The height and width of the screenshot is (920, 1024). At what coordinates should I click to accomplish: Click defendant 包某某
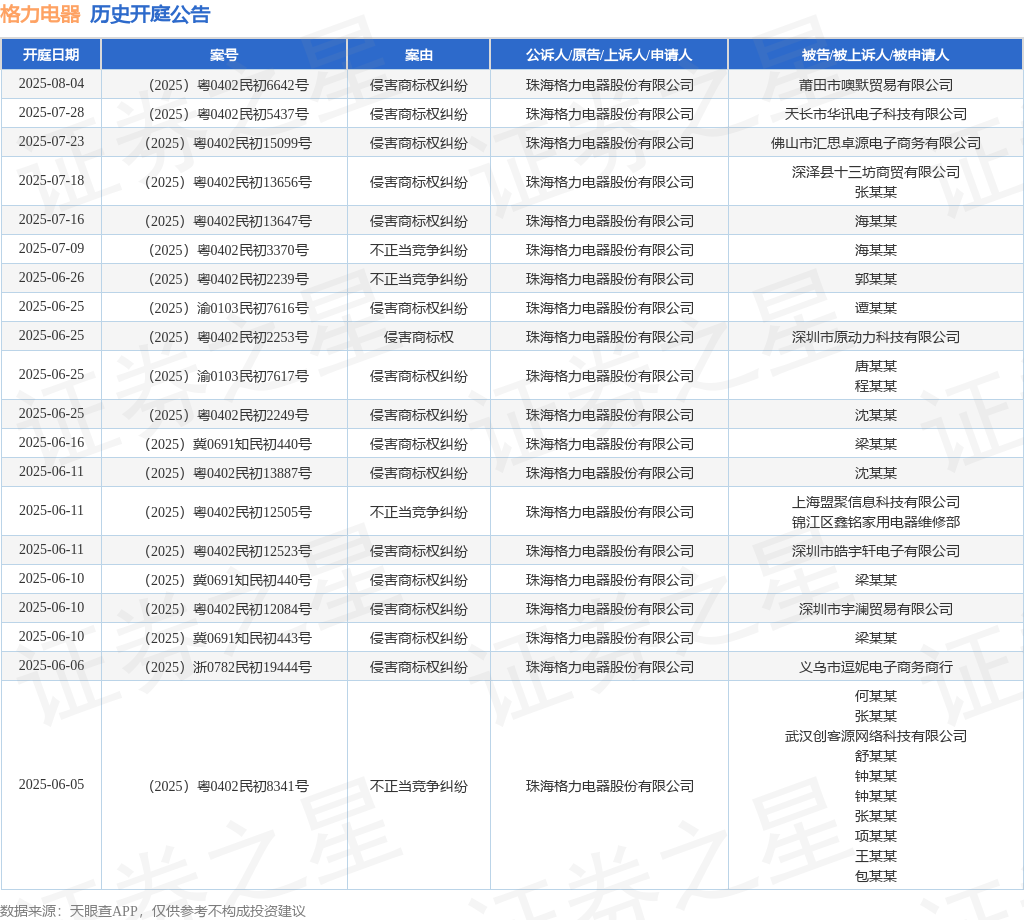(x=875, y=876)
